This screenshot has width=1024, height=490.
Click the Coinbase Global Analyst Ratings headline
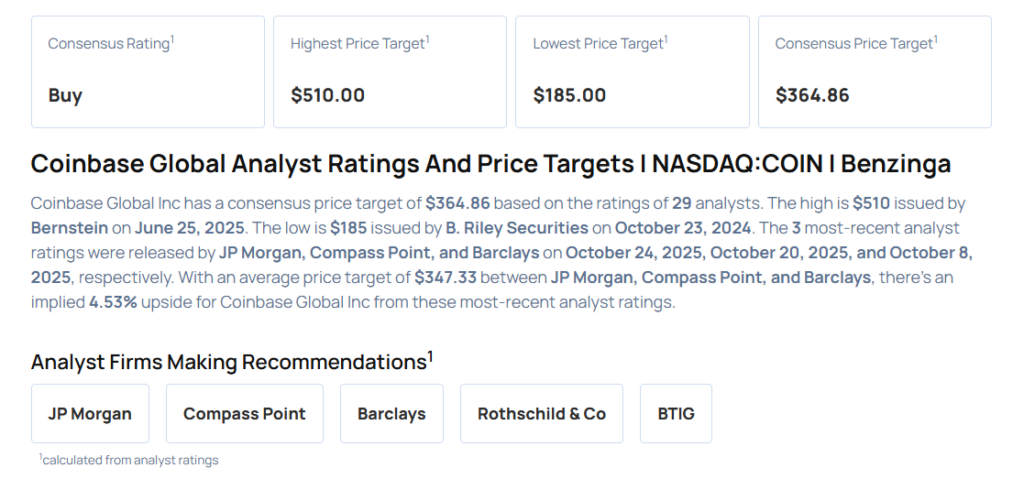[490, 164]
